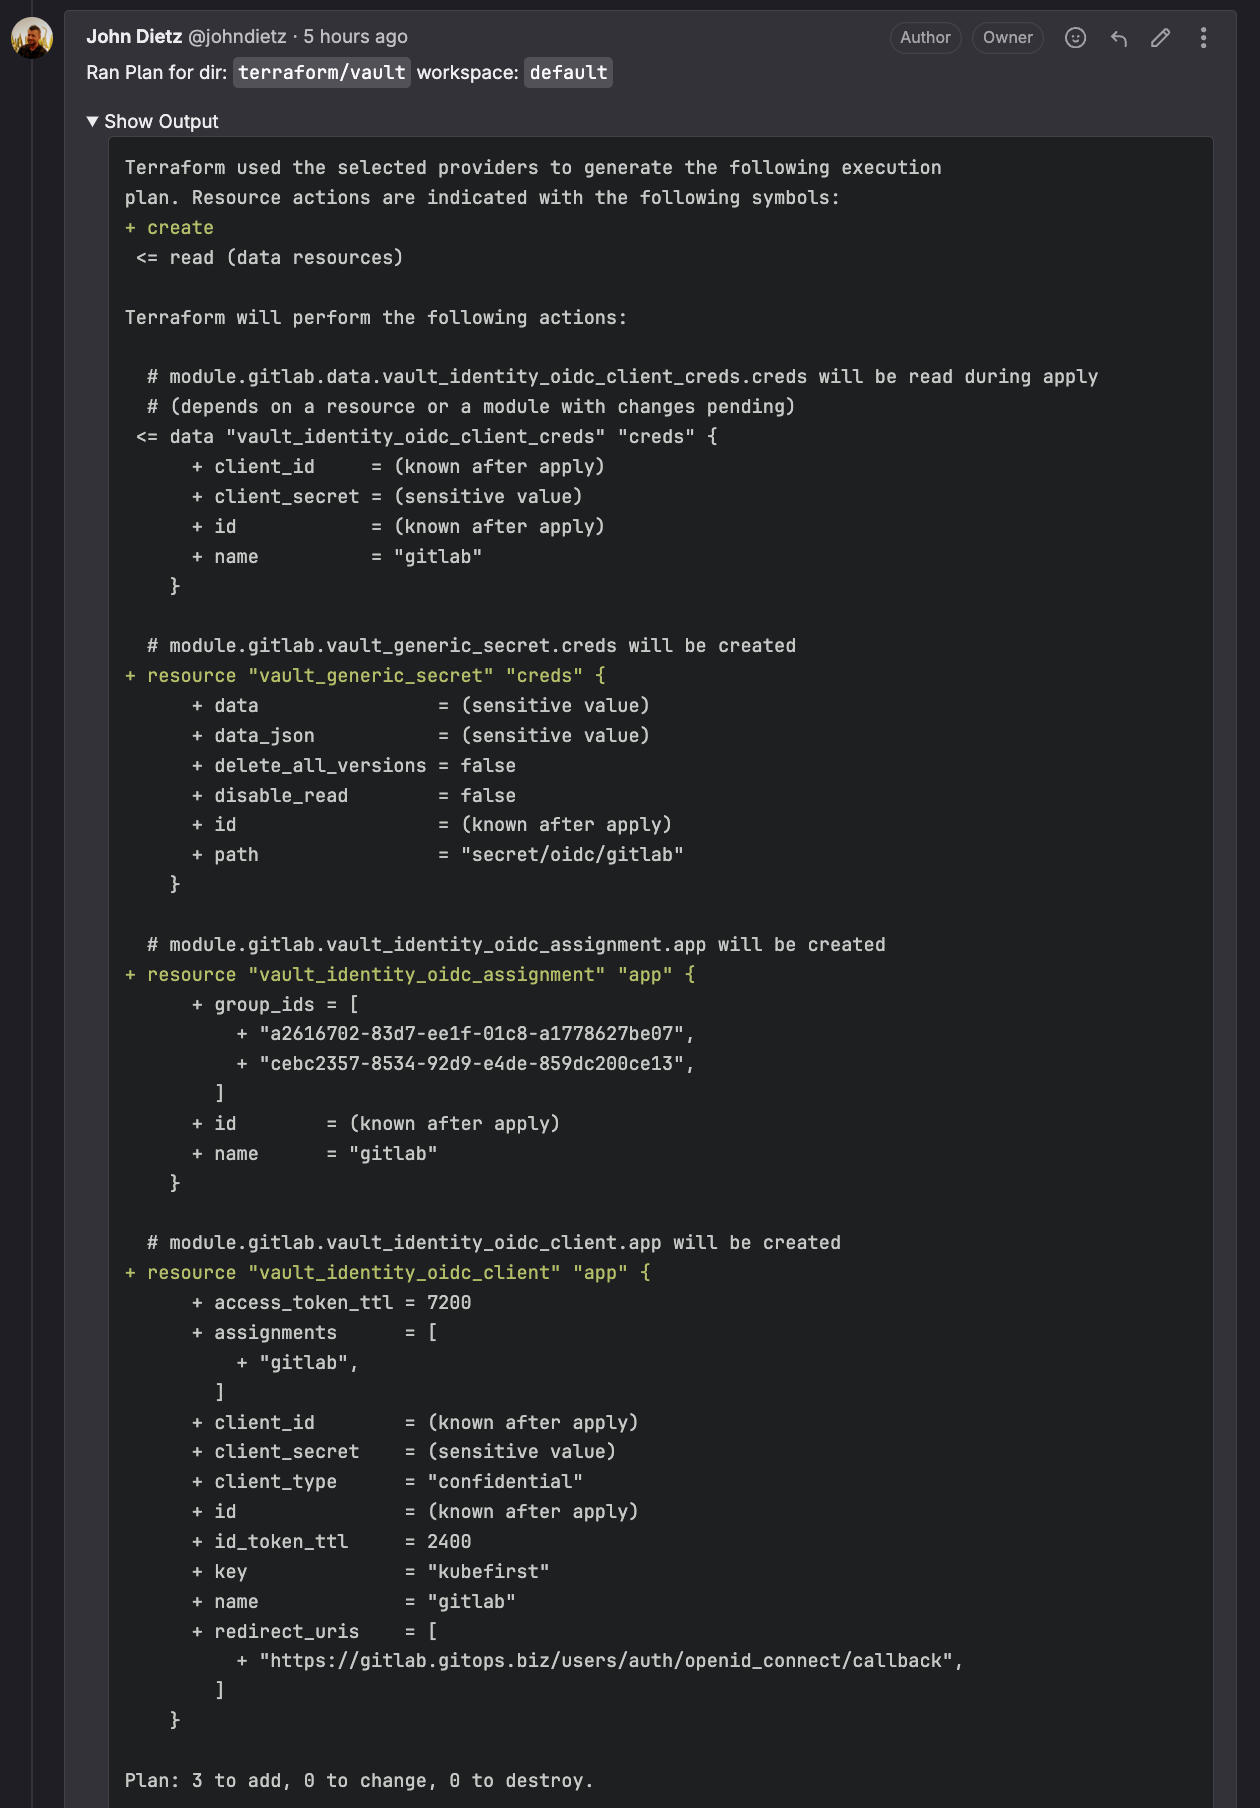This screenshot has width=1260, height=1808.
Task: Click the "Plan: 3 to add" summary line
Action: coord(359,1780)
